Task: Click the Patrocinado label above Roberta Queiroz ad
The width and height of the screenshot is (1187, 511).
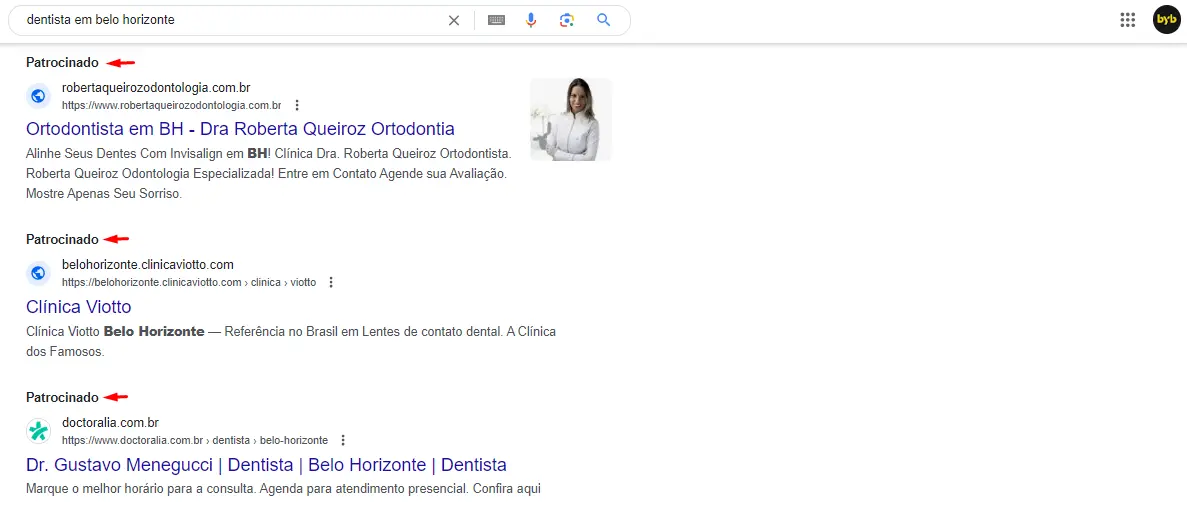Action: [x=62, y=62]
